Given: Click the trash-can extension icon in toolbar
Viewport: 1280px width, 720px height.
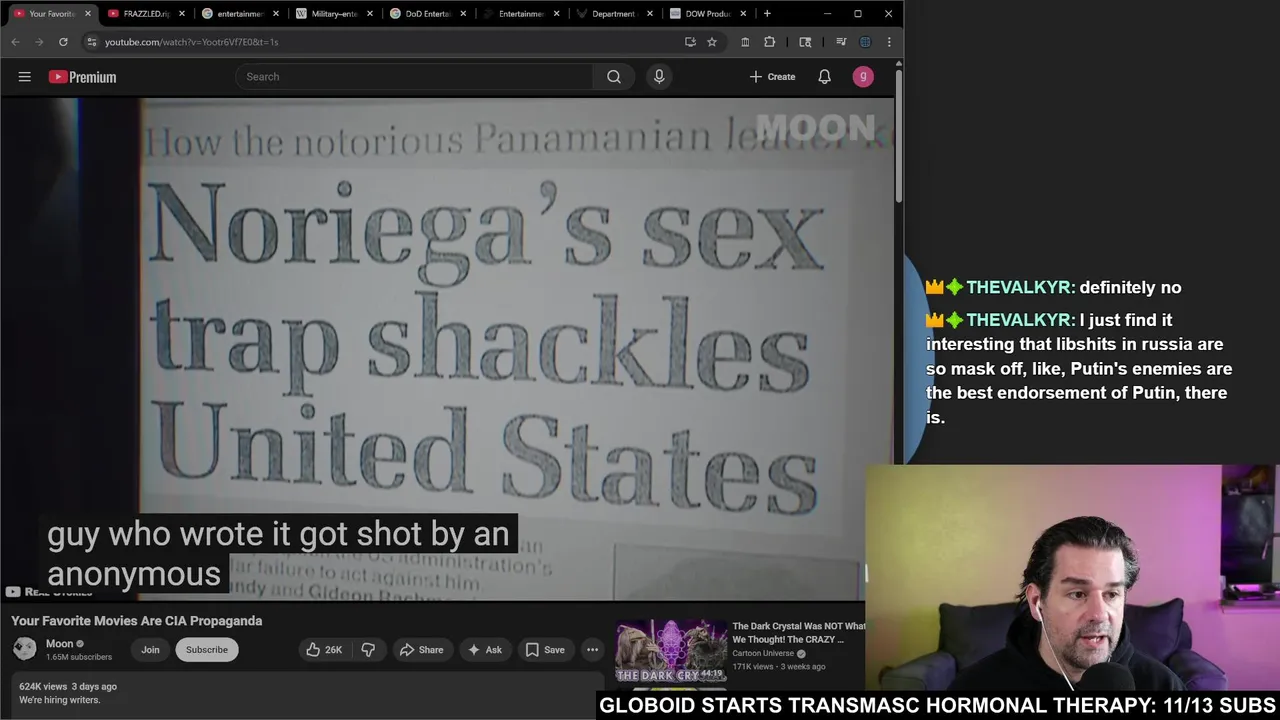Looking at the screenshot, I should (x=745, y=42).
